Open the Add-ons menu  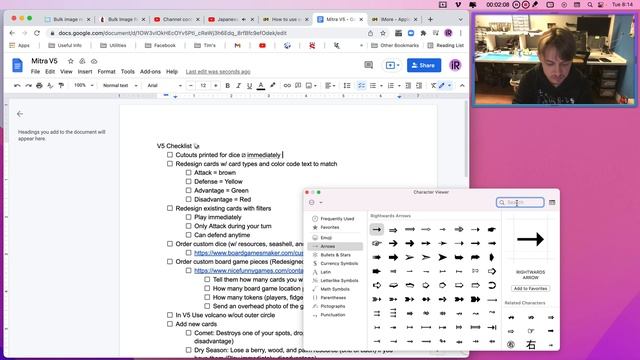click(x=150, y=72)
